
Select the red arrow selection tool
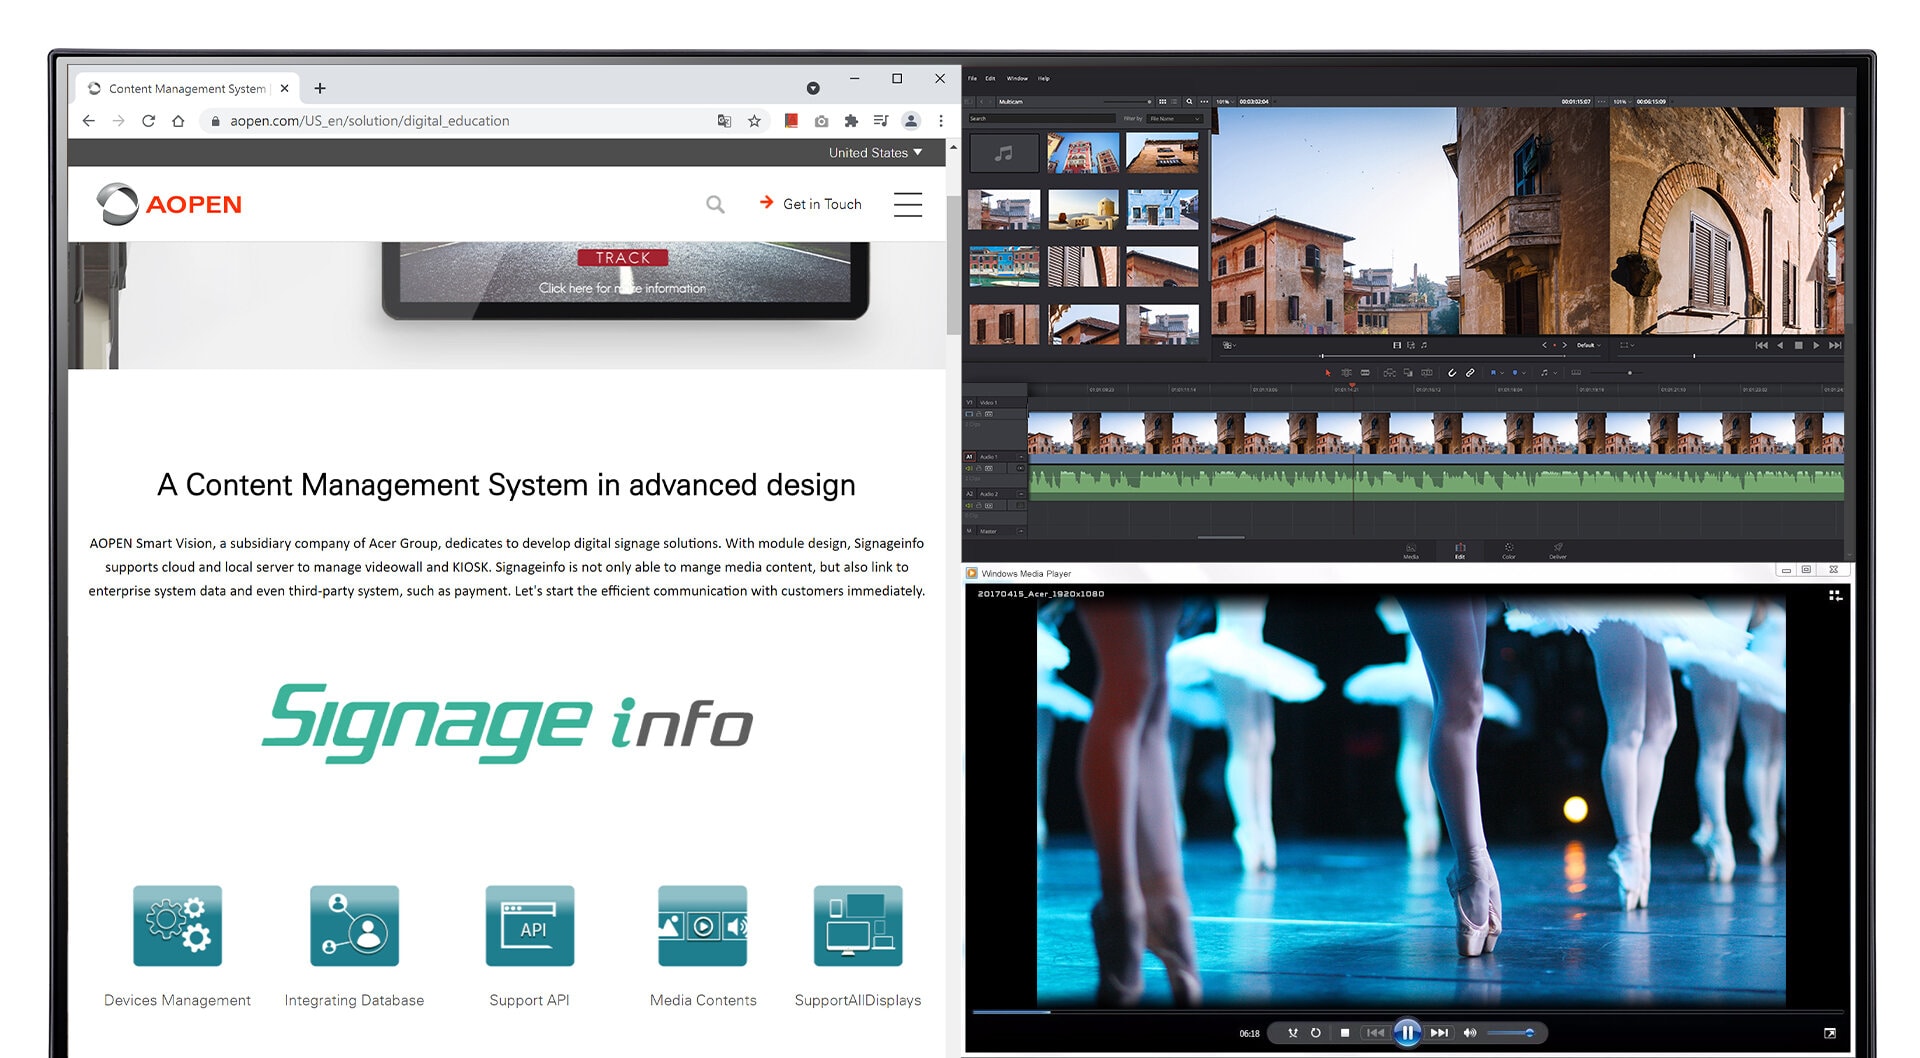(x=1328, y=373)
